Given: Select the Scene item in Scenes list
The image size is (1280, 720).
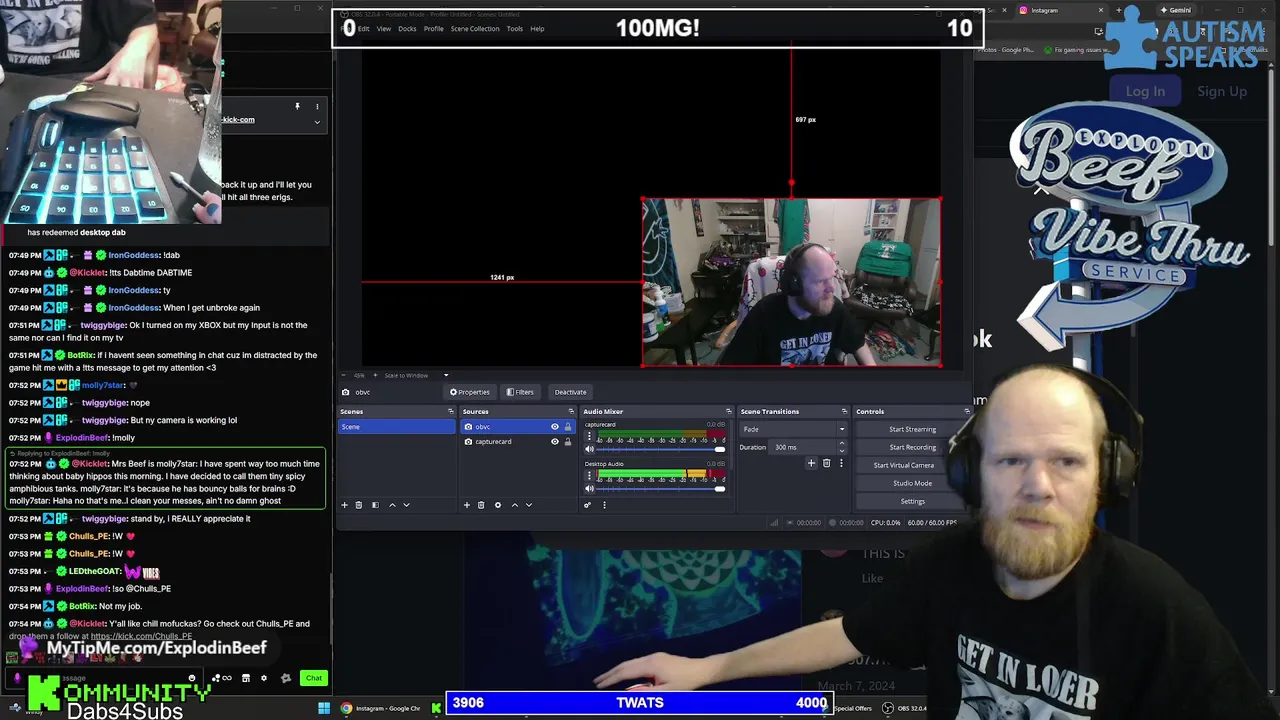Looking at the screenshot, I should (x=396, y=427).
